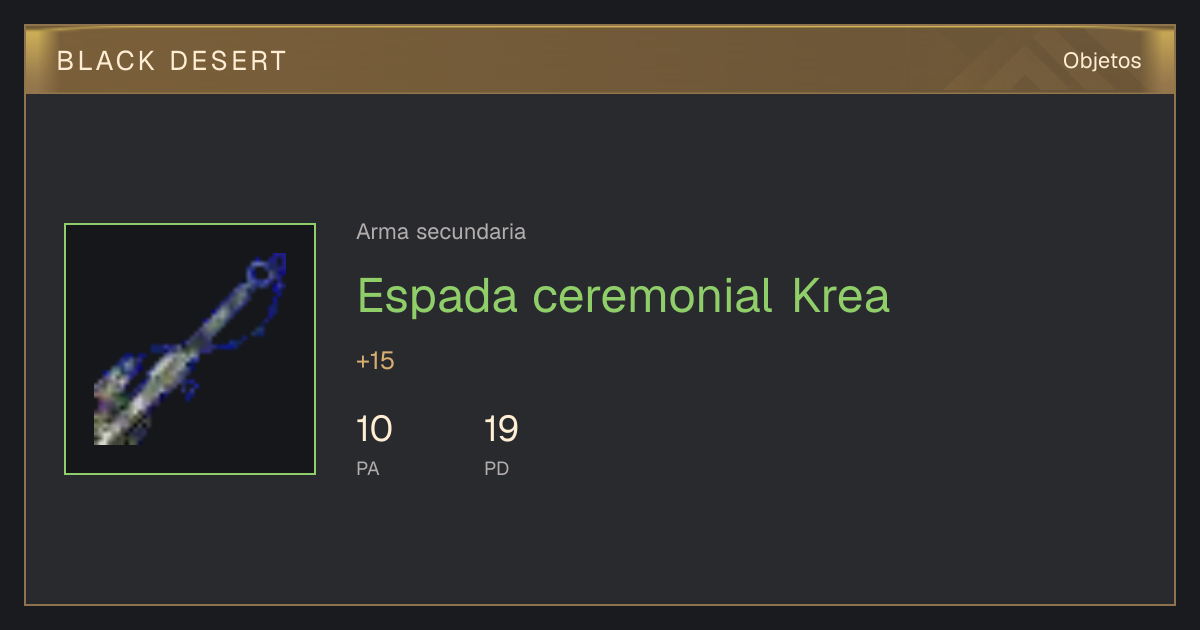Click the word BLACK in the header
This screenshot has height=630, width=1200.
click(x=107, y=61)
